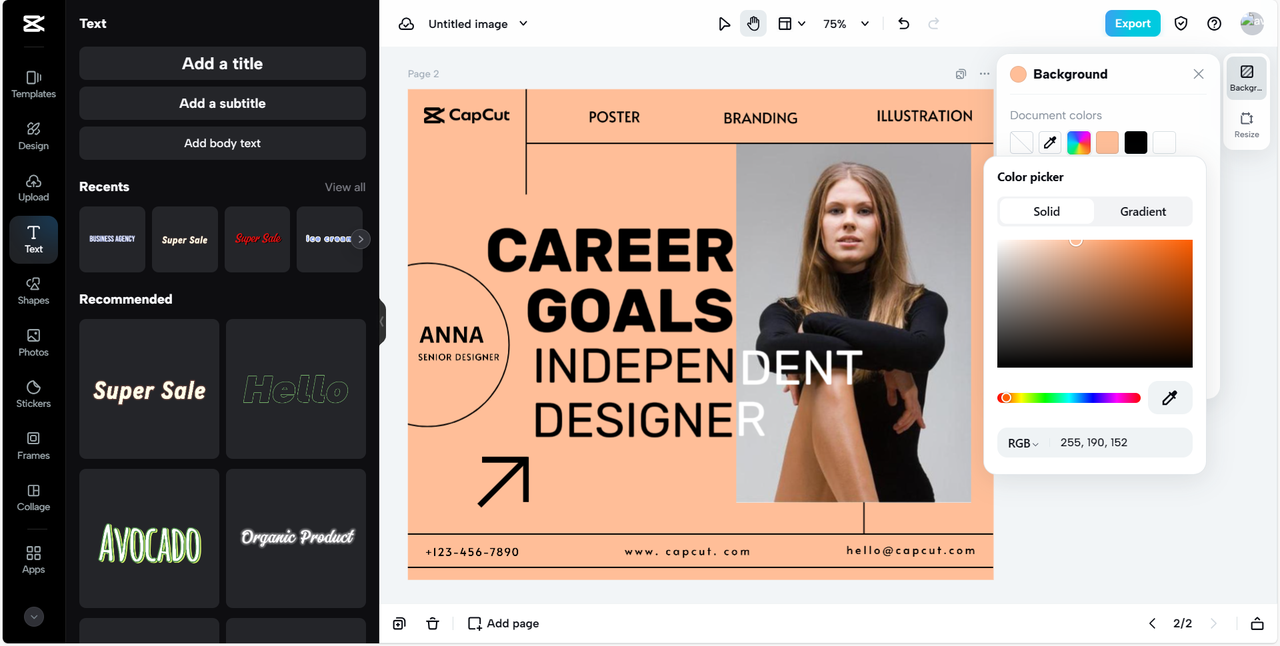Select the white Super Sale recent style
Viewport: 1280px width, 646px height.
point(185,239)
